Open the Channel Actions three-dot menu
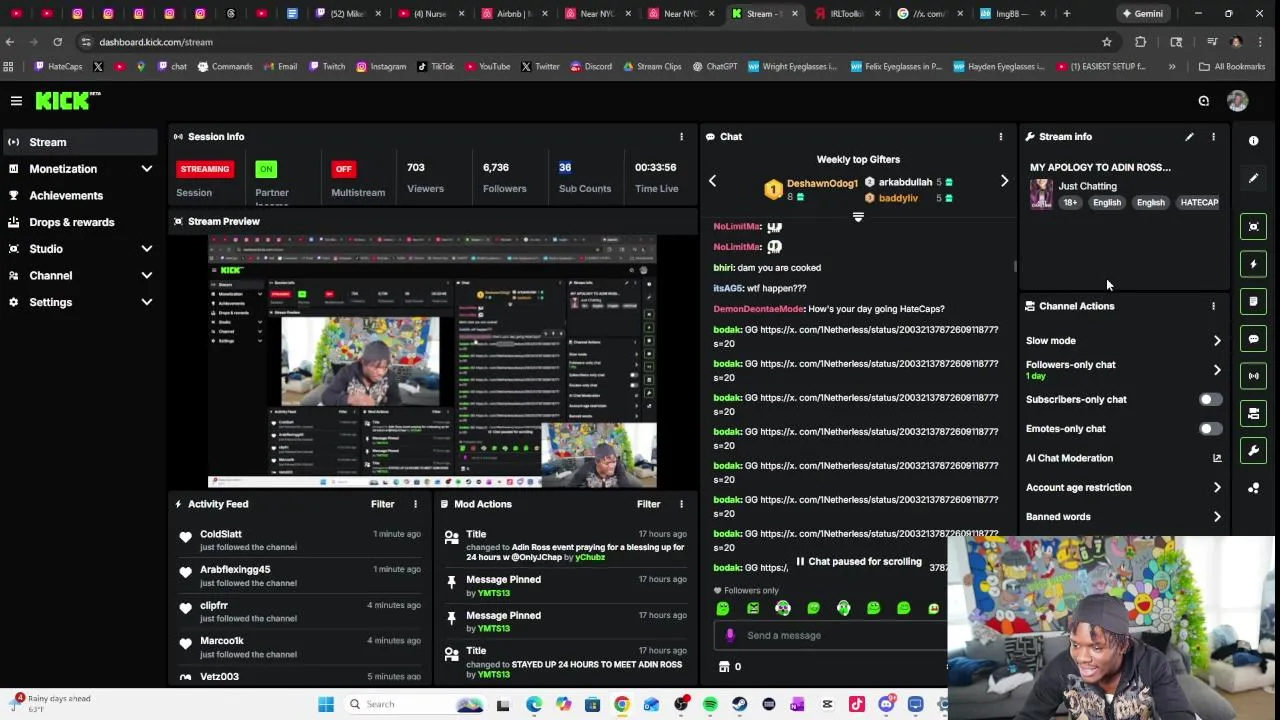1280x720 pixels. pyautogui.click(x=1213, y=306)
